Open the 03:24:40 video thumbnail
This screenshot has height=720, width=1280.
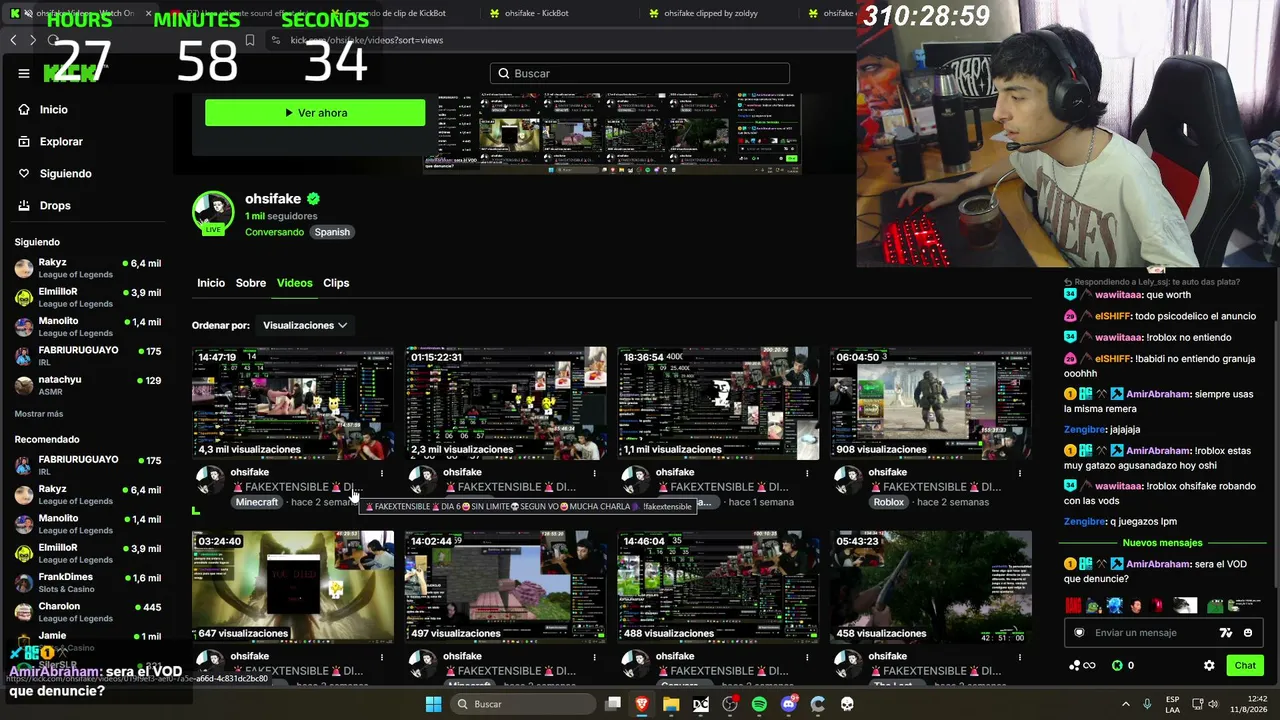point(293,587)
